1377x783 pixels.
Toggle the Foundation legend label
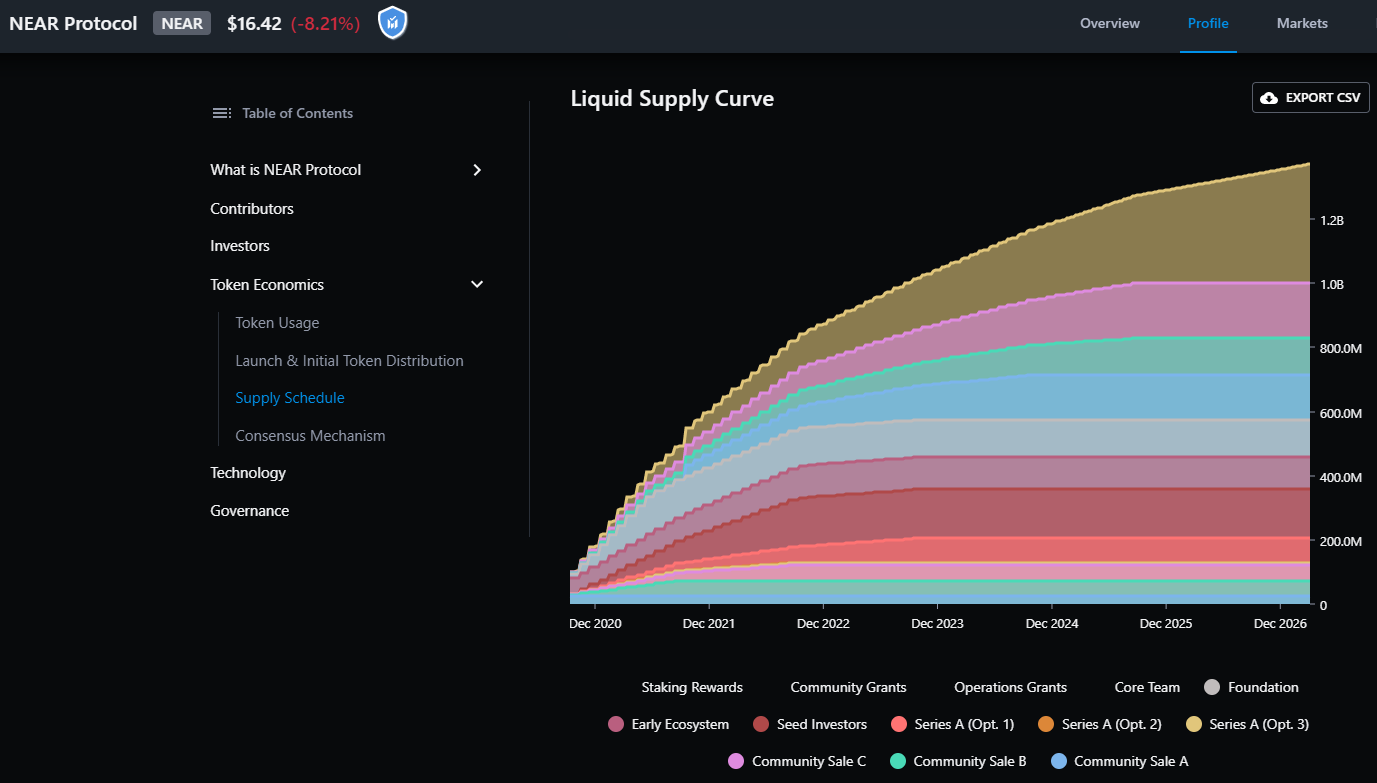(x=1263, y=687)
